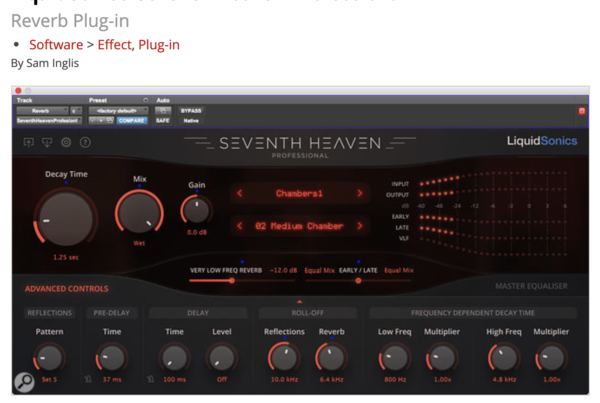
Task: Open the factory default preset dropdown
Action: point(118,111)
